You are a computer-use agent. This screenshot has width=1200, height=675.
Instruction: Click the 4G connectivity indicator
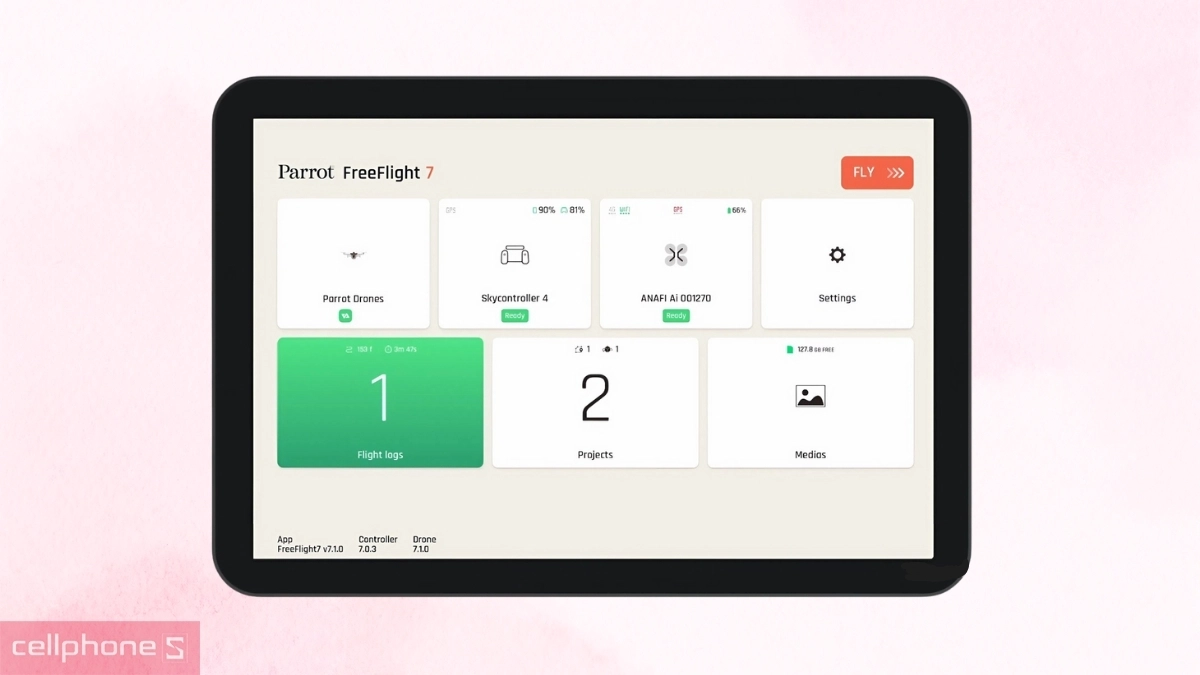tap(611, 210)
